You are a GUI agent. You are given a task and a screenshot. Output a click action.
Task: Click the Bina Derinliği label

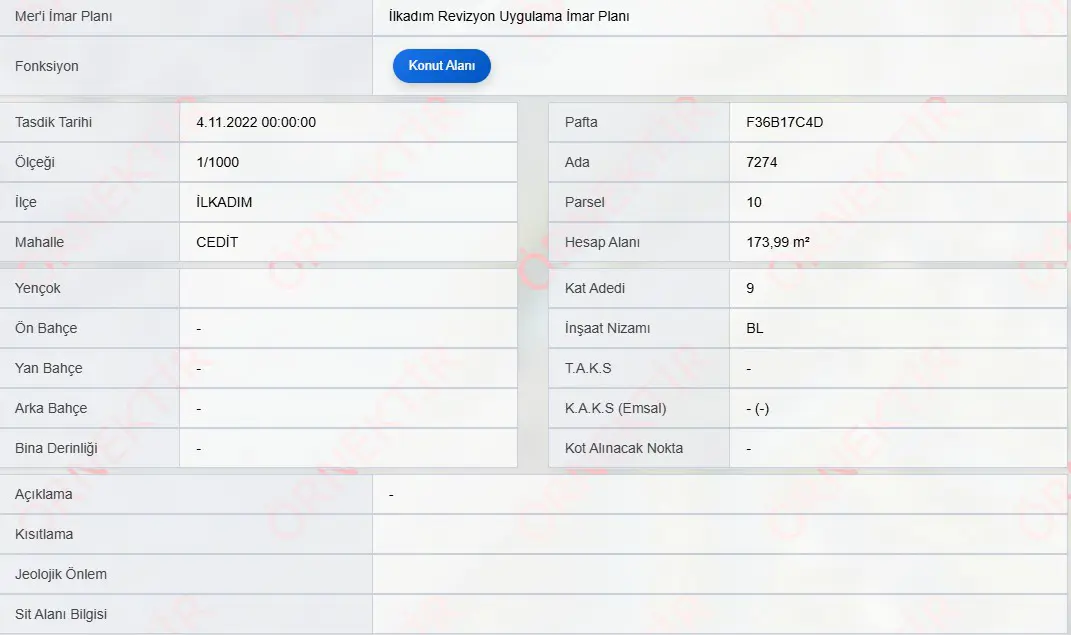(x=56, y=449)
